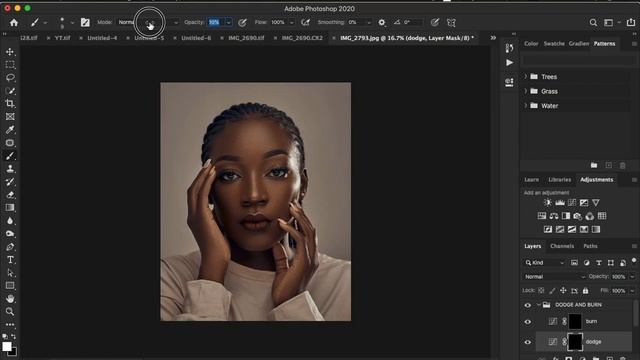Select the Eyedropper tool
This screenshot has height=360, width=640.
pyautogui.click(x=10, y=130)
